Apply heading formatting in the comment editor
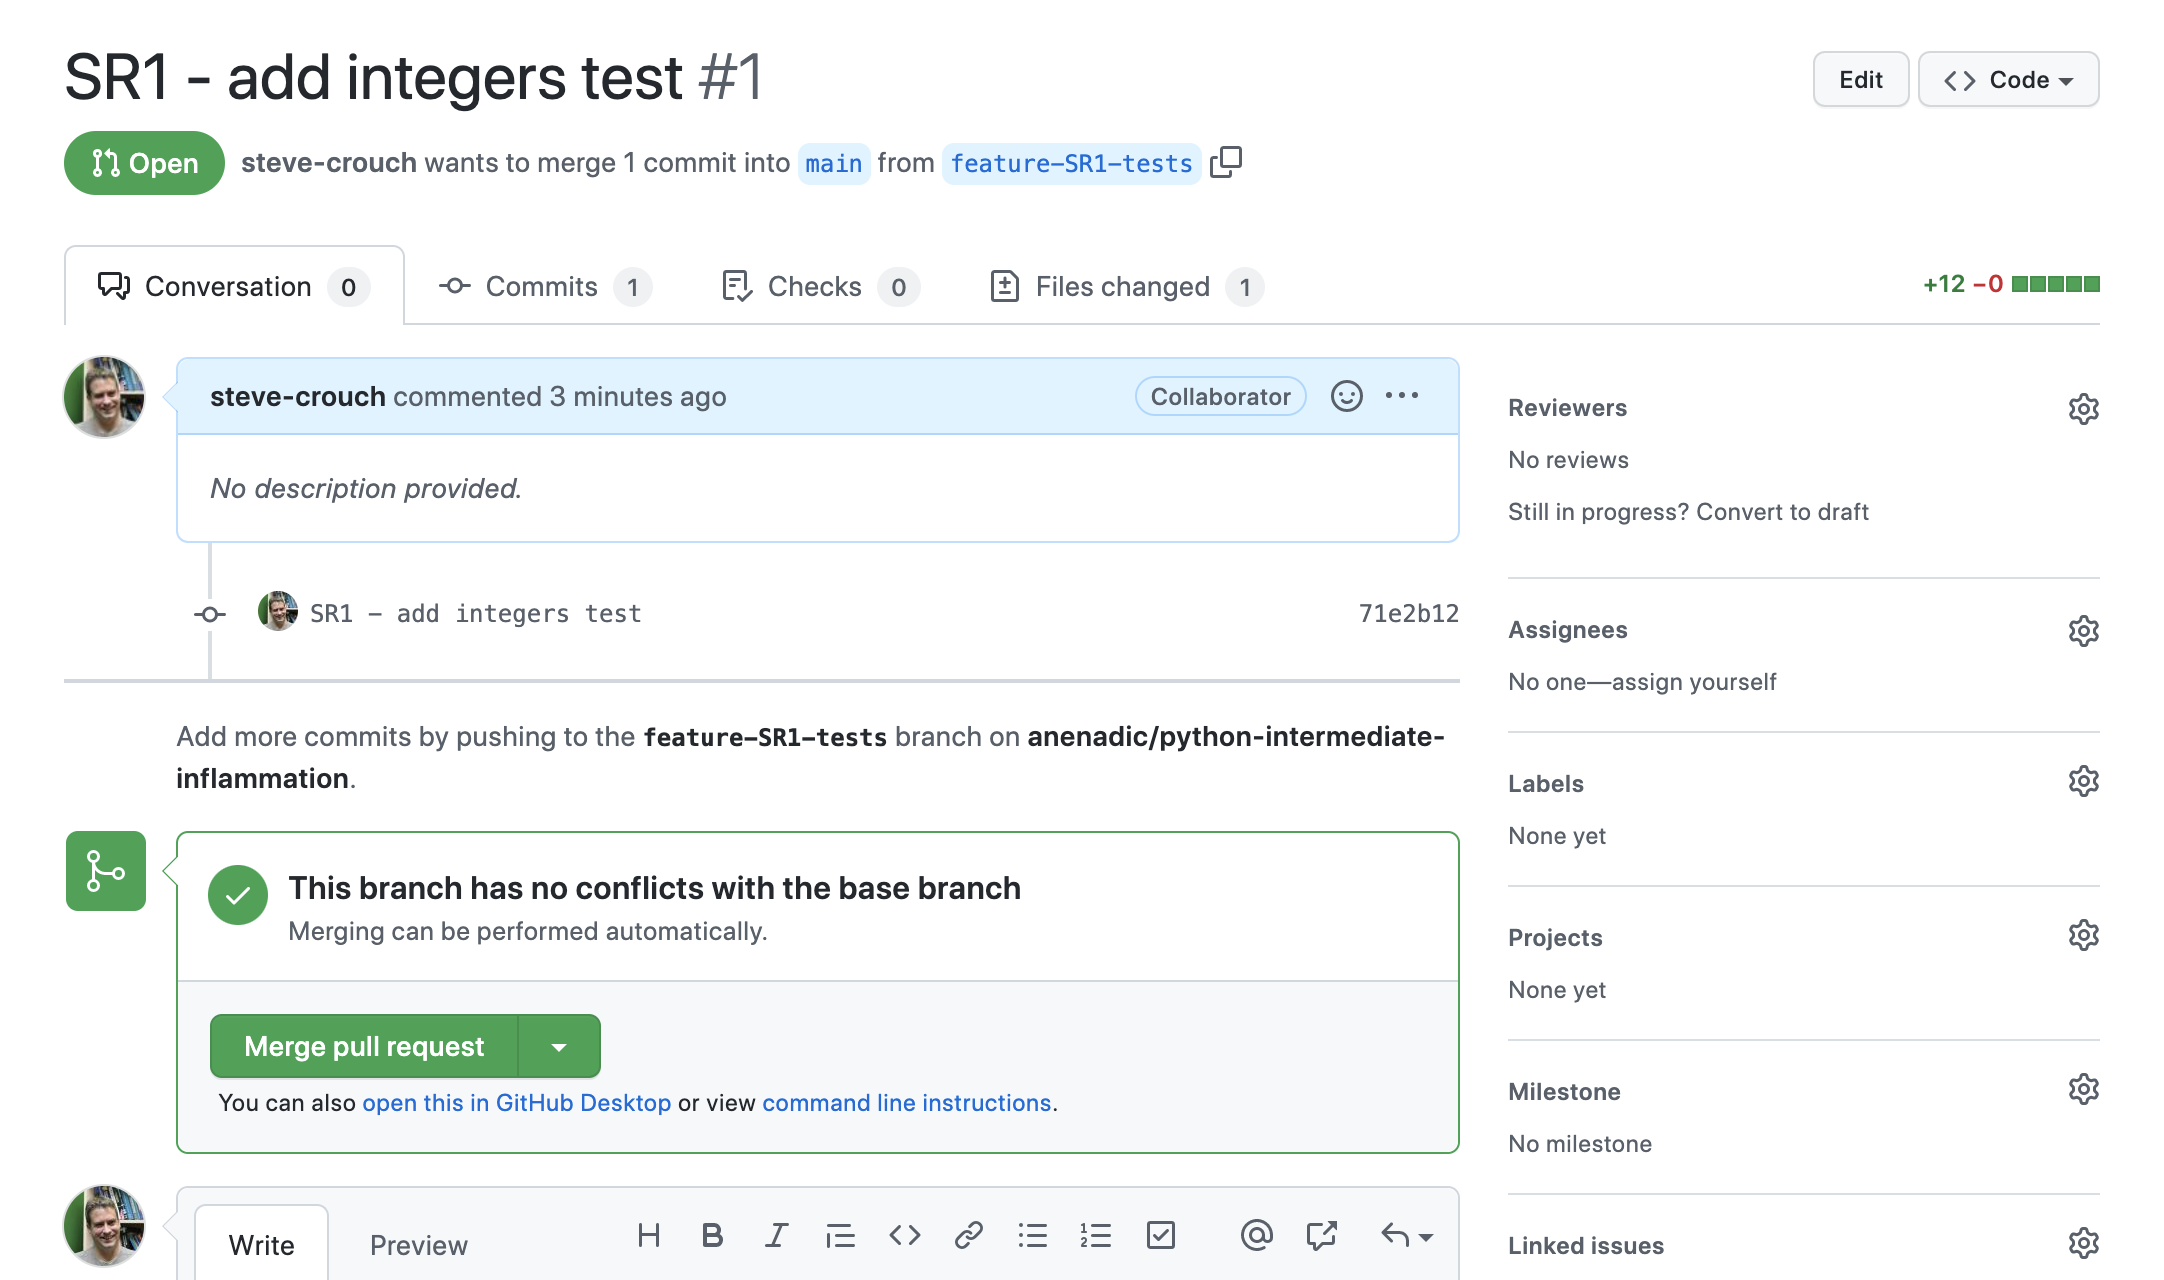The width and height of the screenshot is (2164, 1280). [x=648, y=1235]
